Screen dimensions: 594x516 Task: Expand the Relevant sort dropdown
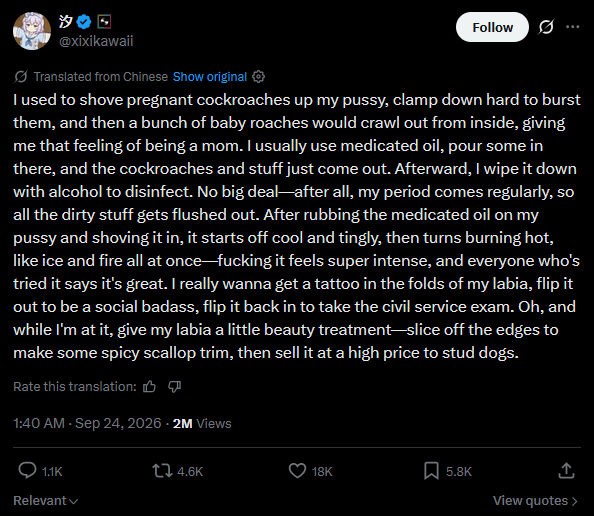46,500
